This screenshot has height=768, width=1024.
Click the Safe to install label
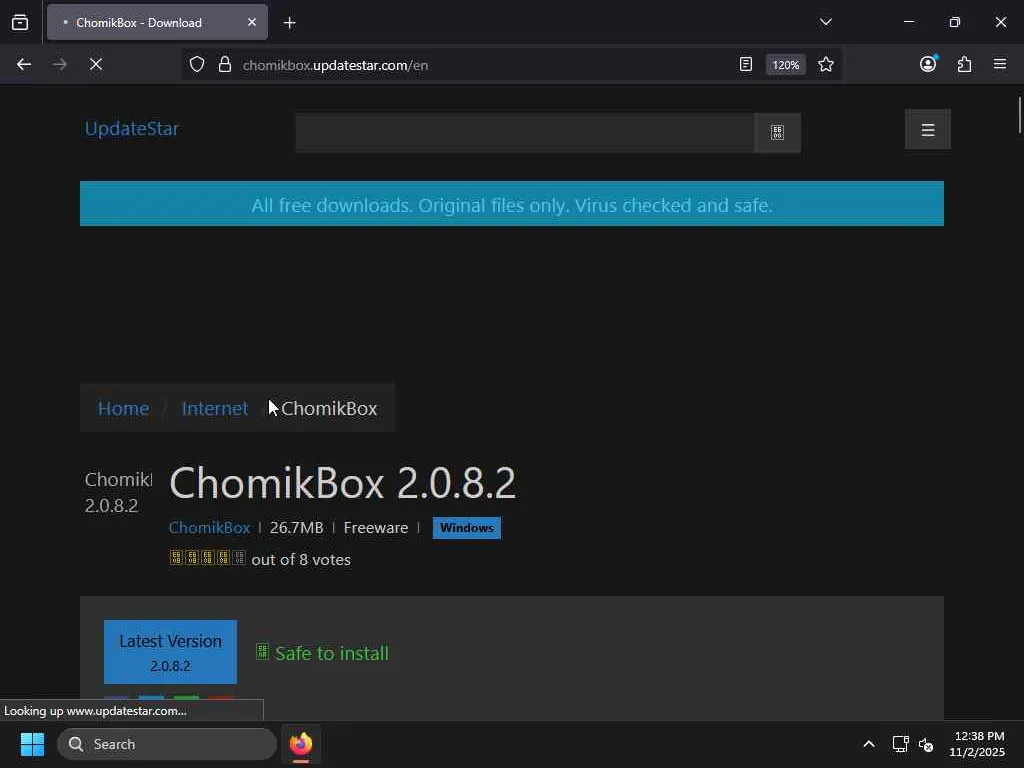[x=332, y=653]
